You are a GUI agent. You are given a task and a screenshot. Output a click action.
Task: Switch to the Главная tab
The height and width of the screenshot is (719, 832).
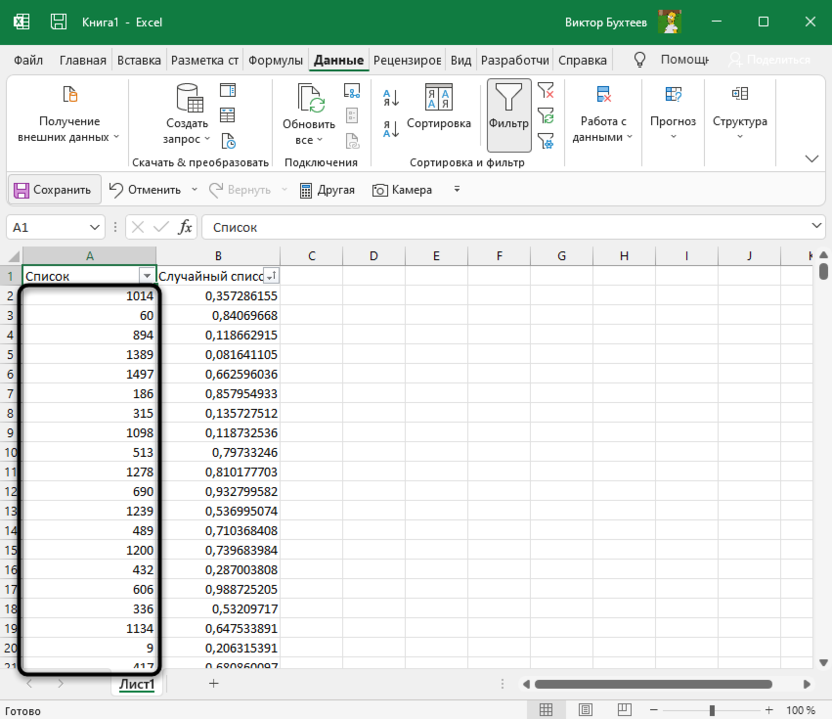pos(82,60)
